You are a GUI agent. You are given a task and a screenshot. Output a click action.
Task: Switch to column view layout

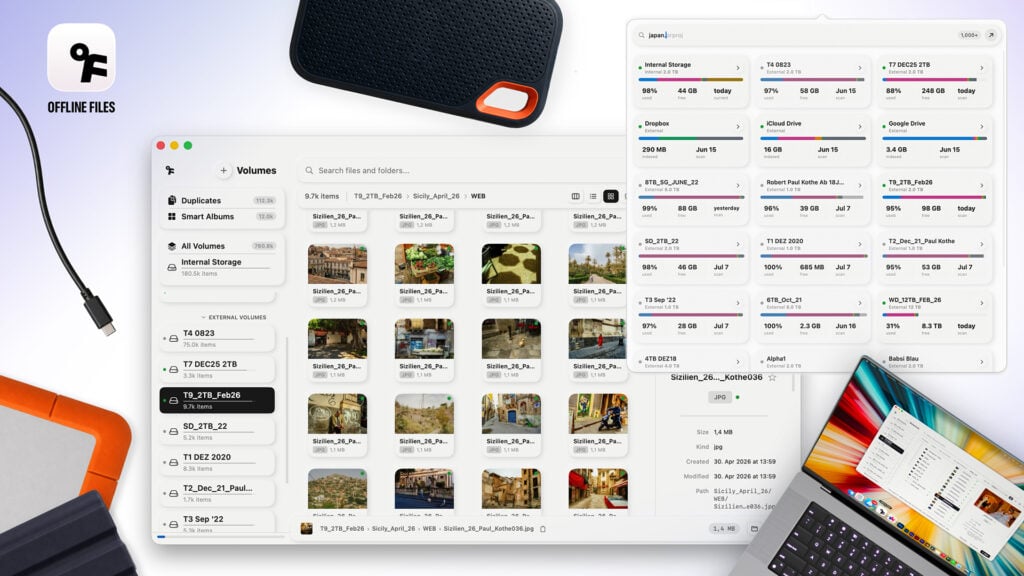pos(575,196)
